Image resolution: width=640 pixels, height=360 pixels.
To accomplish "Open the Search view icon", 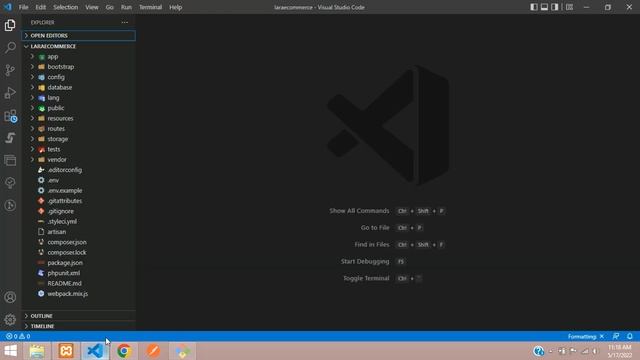I will coord(10,47).
